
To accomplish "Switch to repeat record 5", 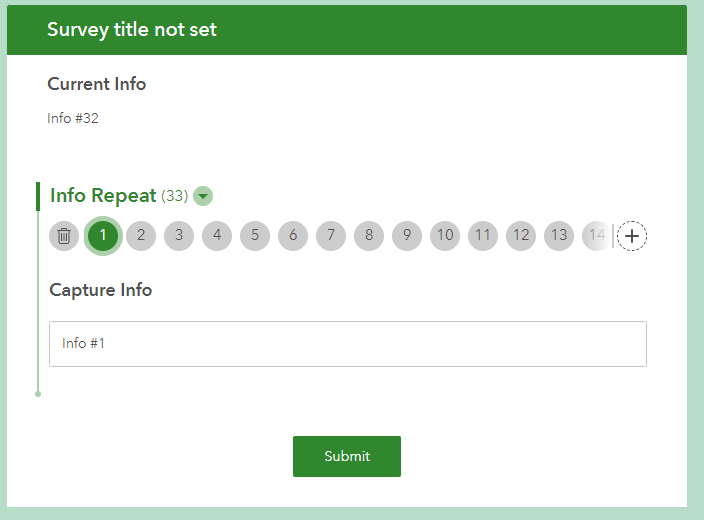I will tap(255, 236).
